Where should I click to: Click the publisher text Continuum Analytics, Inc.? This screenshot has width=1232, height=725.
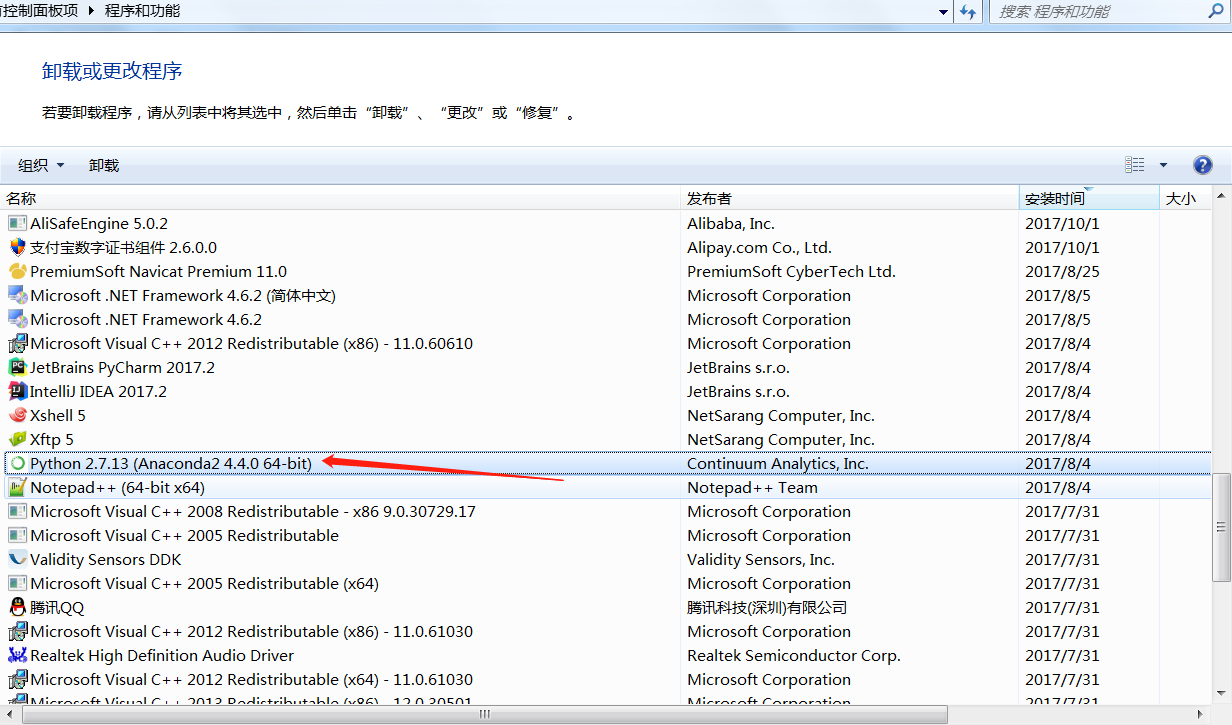pos(778,464)
